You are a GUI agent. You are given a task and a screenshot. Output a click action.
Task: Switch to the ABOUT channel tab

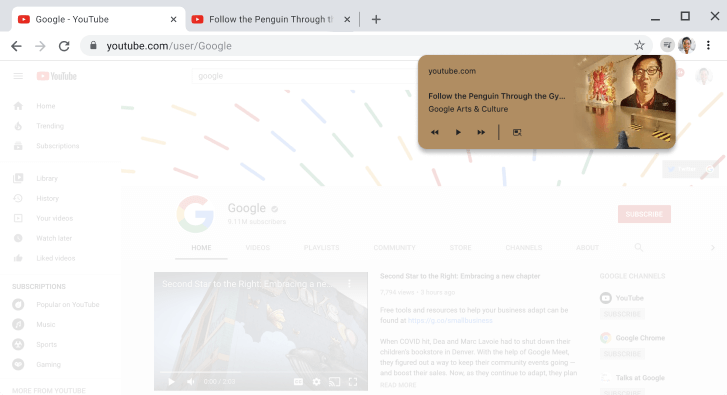pyautogui.click(x=587, y=248)
